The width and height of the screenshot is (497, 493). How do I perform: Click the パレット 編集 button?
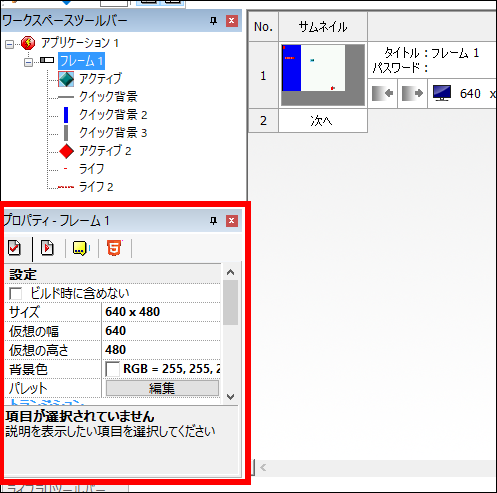pos(162,388)
